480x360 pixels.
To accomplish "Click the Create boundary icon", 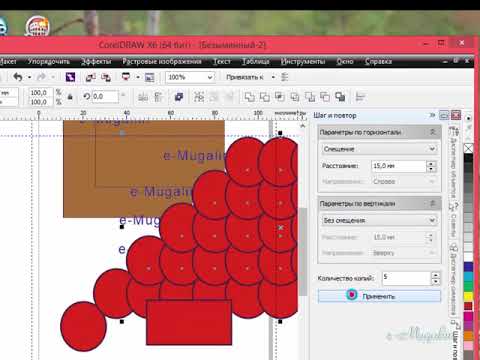I will (340, 97).
